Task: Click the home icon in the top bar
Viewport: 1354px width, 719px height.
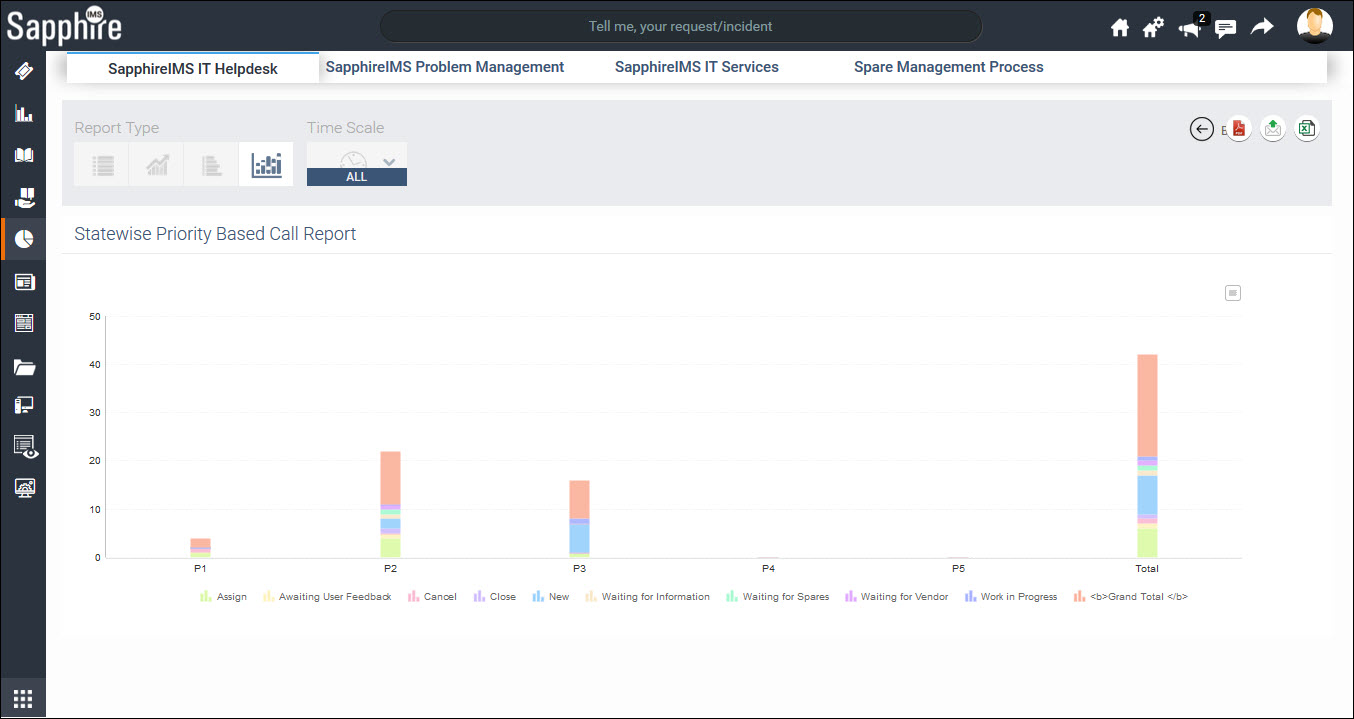Action: click(1119, 27)
